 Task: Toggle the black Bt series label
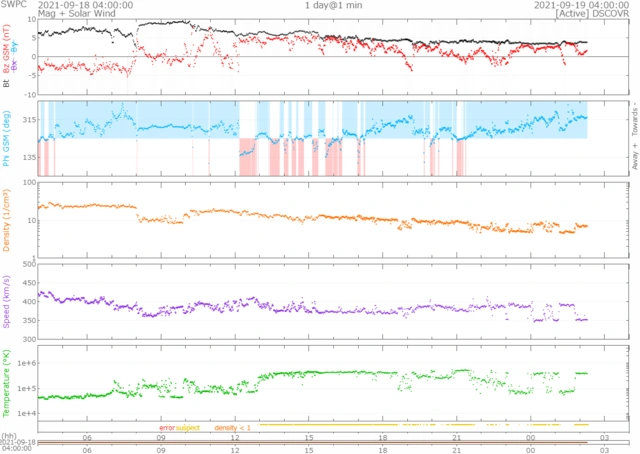(x=8, y=84)
